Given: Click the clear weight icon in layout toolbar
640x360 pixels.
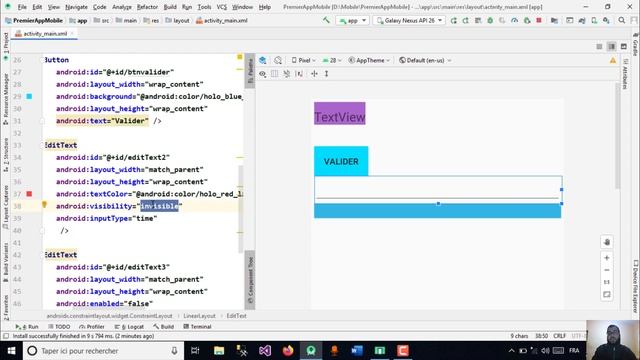Looking at the screenshot, I should click(287, 74).
